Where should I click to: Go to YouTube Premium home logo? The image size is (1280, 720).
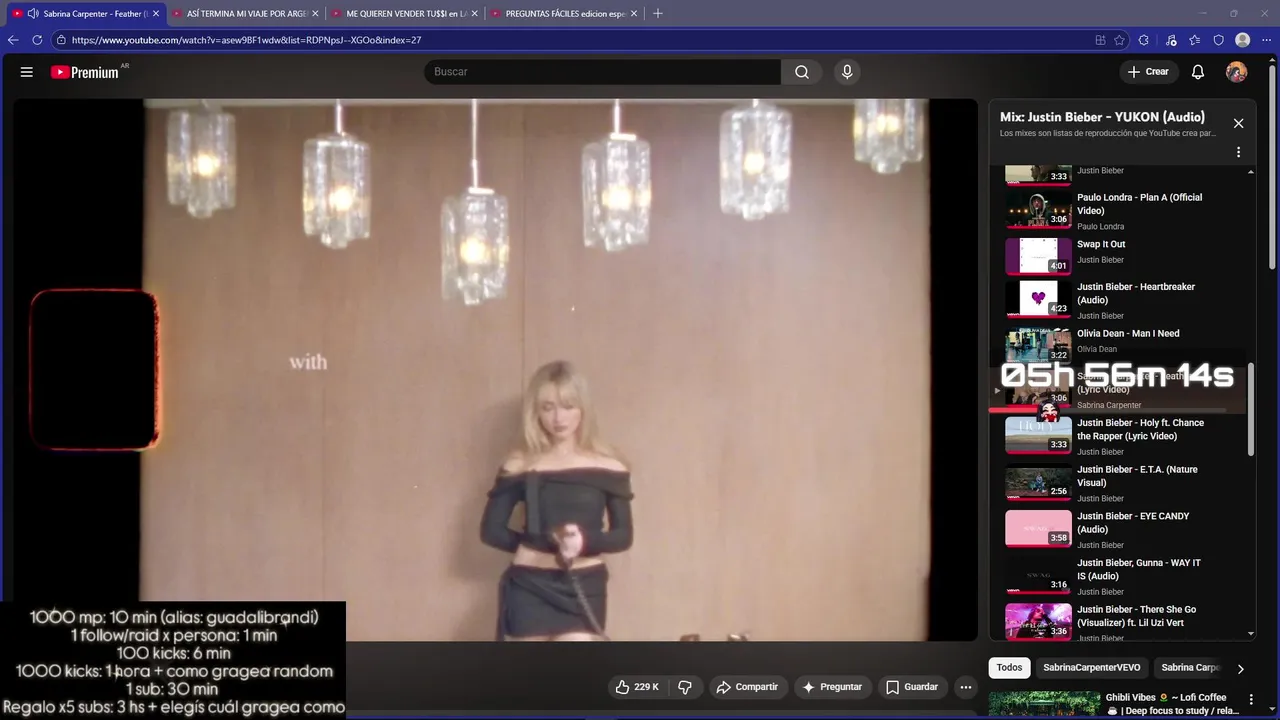point(85,72)
